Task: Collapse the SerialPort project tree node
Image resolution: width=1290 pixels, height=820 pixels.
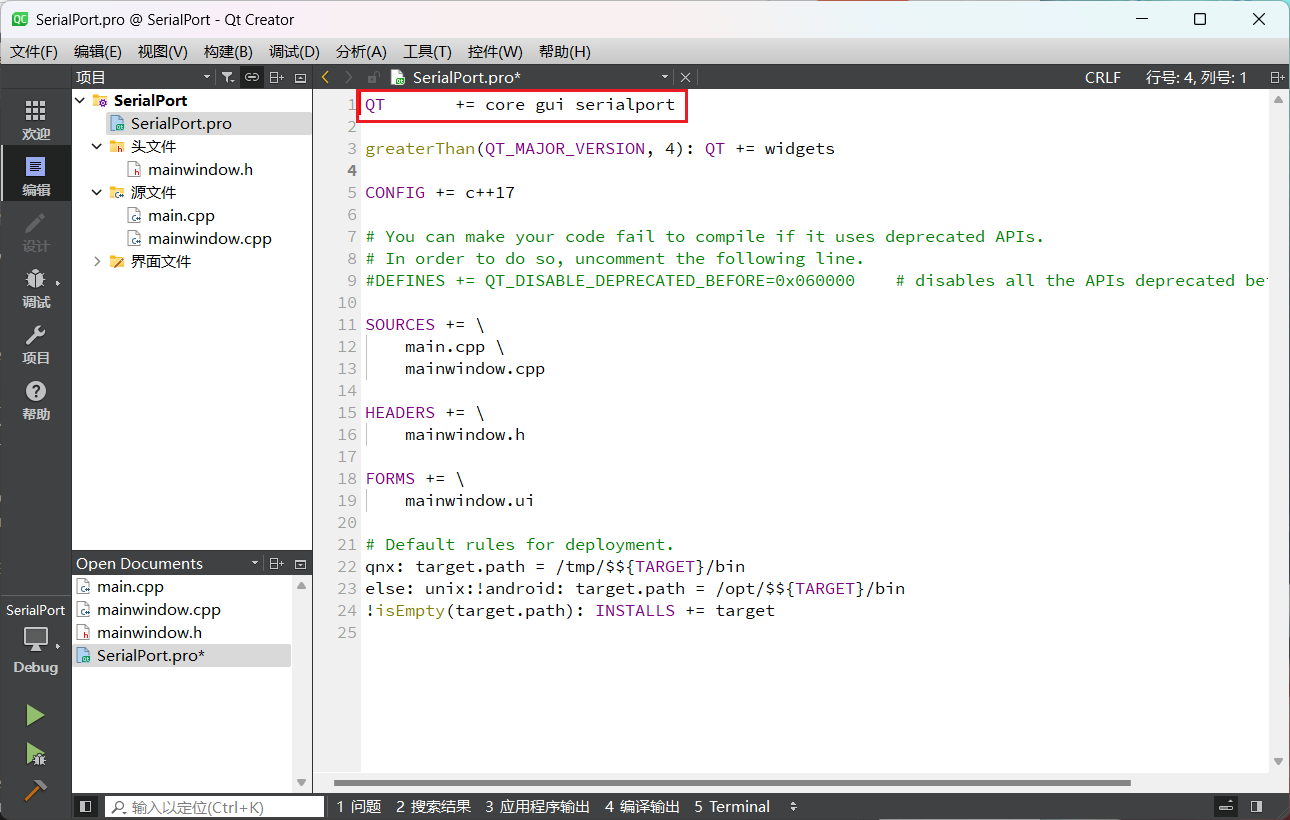Action: coord(80,100)
